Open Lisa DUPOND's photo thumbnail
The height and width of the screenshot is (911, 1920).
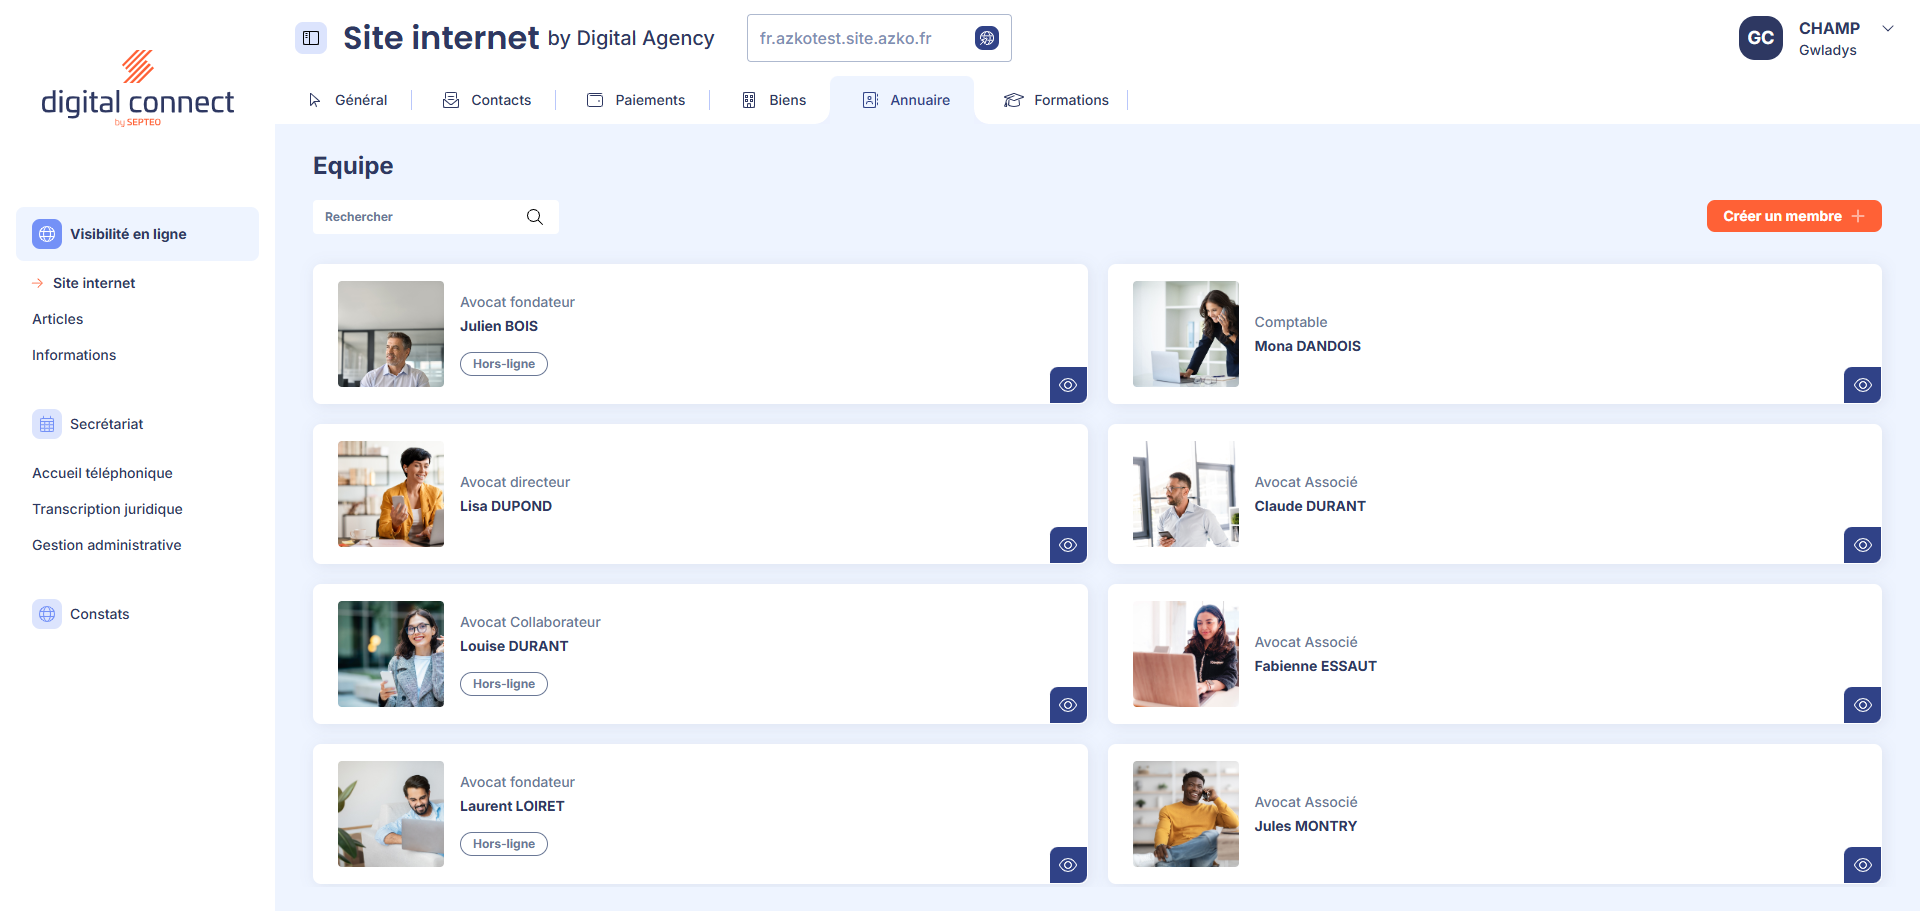click(391, 494)
